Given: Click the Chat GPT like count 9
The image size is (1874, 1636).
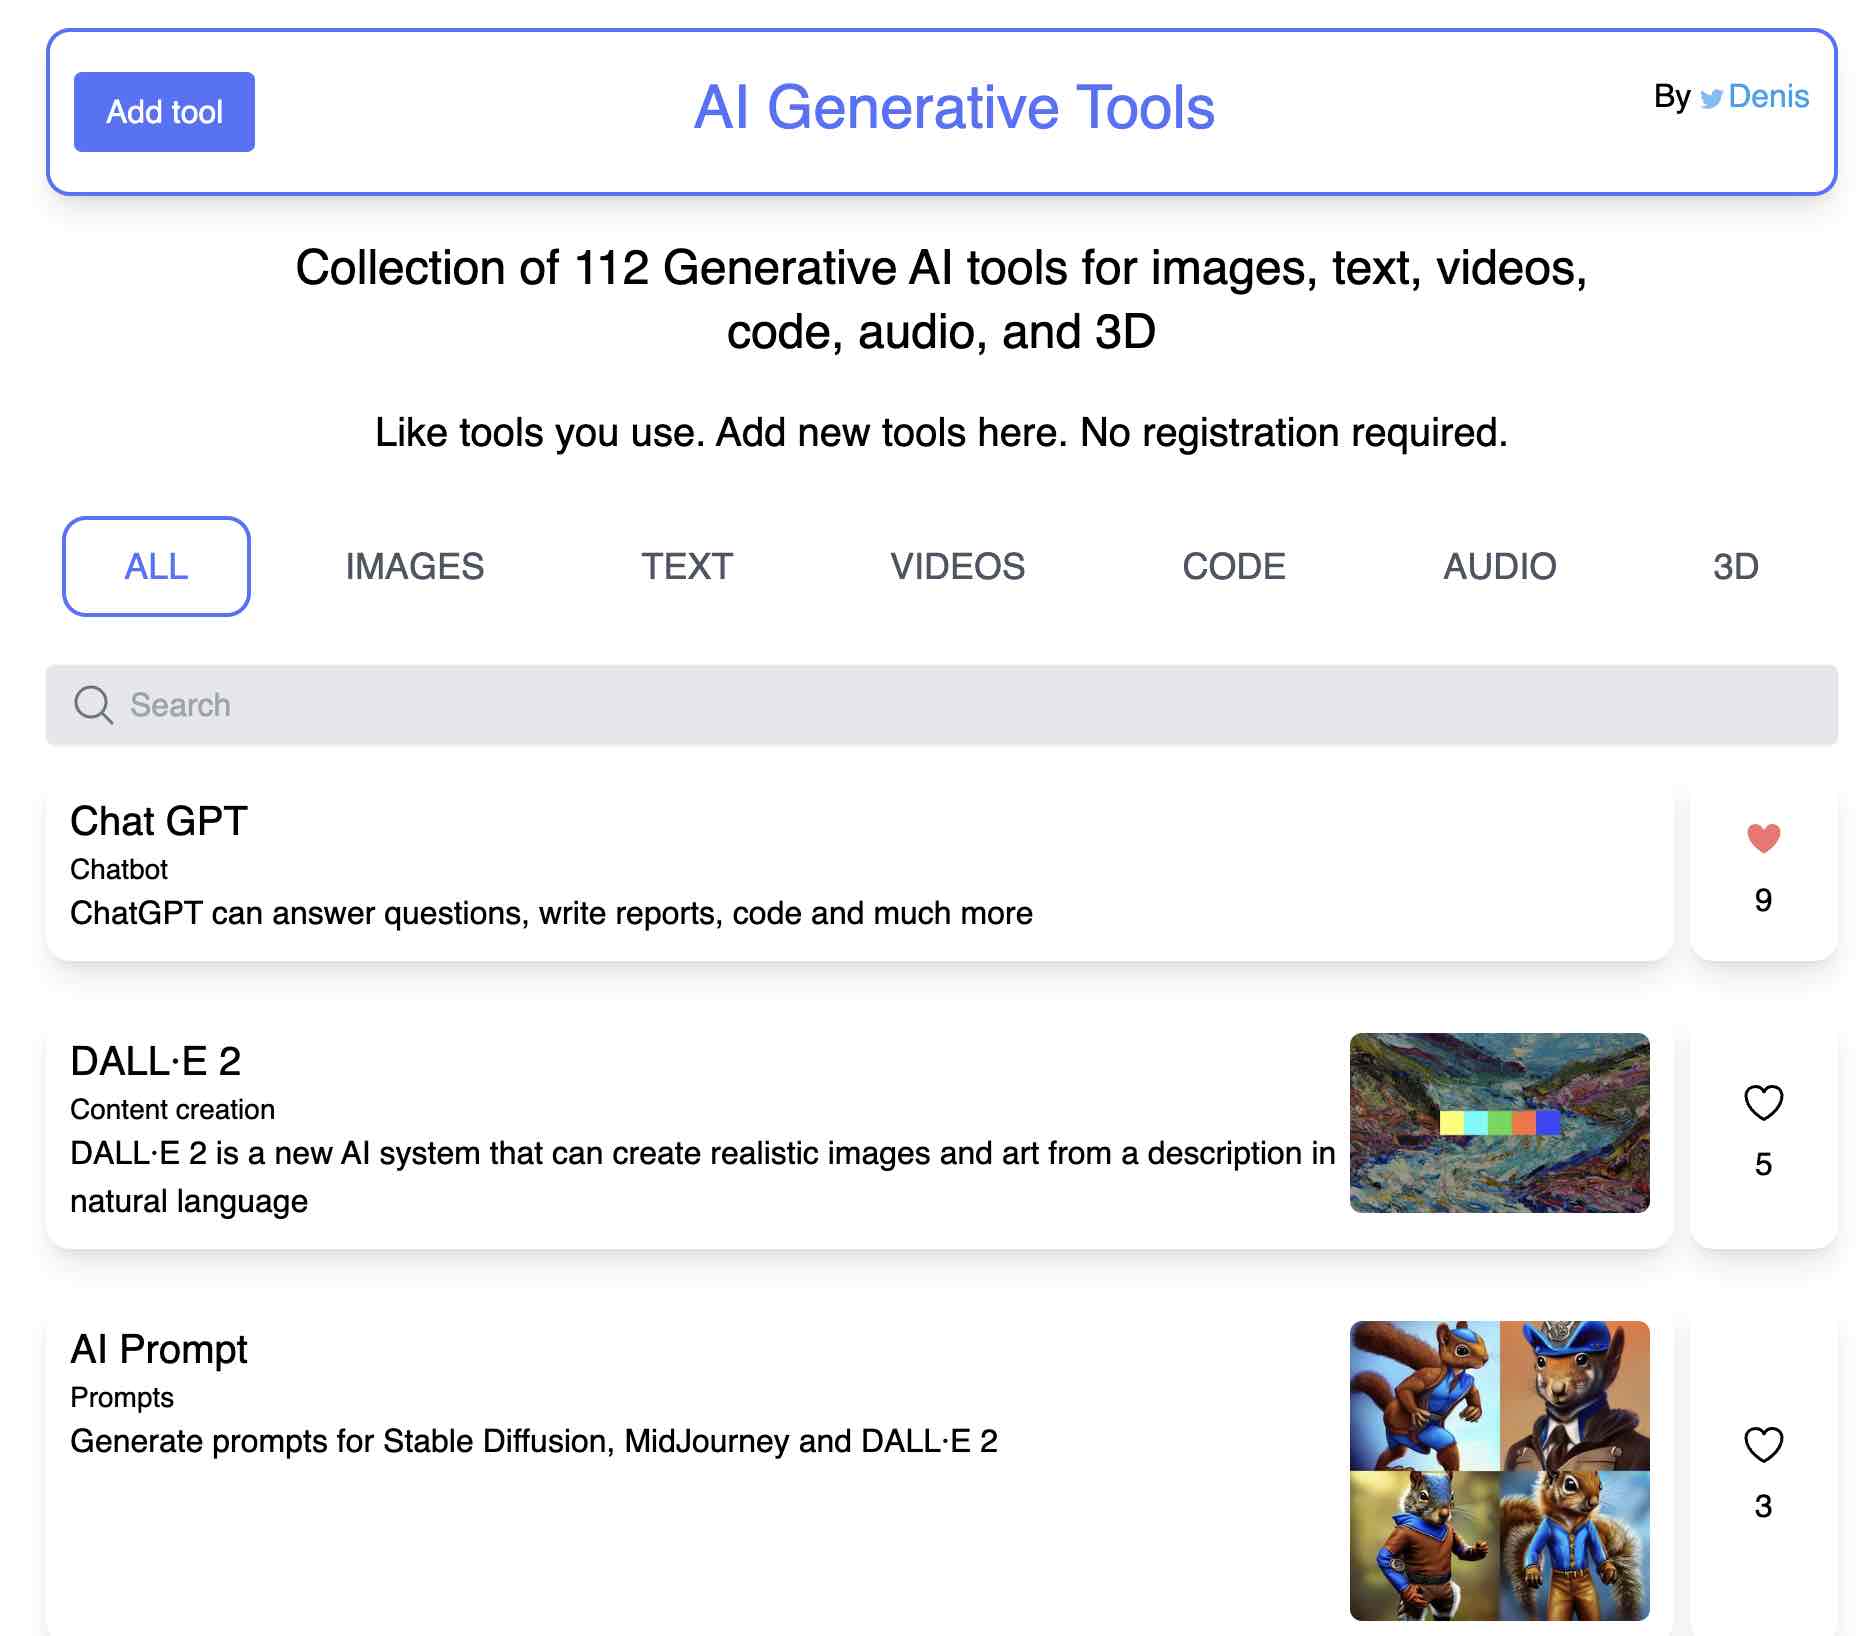Looking at the screenshot, I should pyautogui.click(x=1763, y=900).
